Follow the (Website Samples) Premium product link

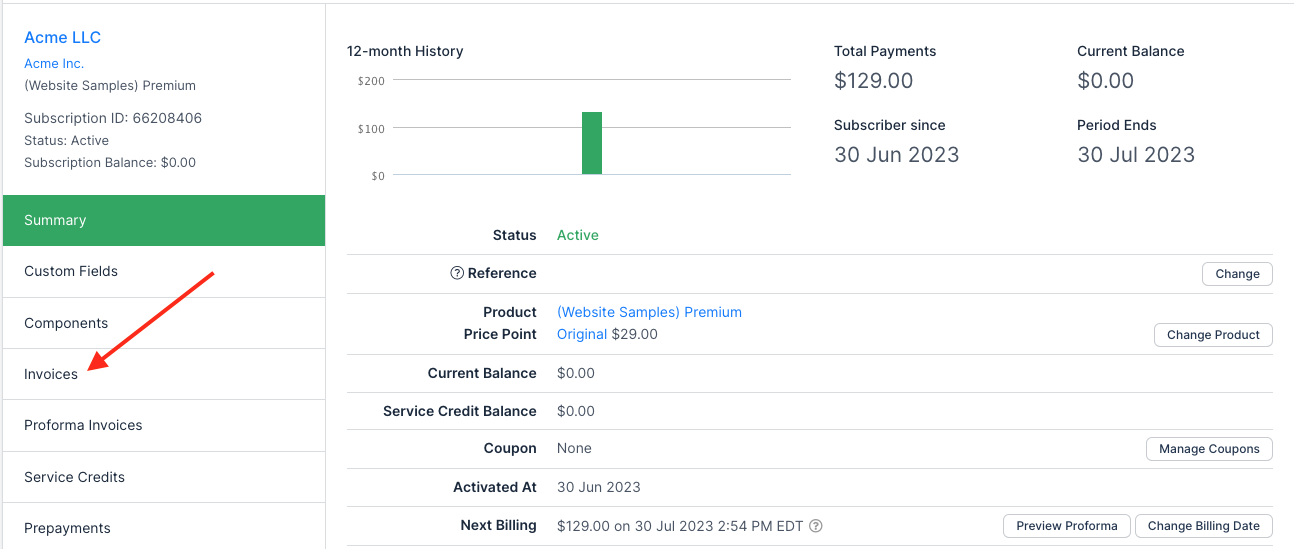(x=649, y=312)
